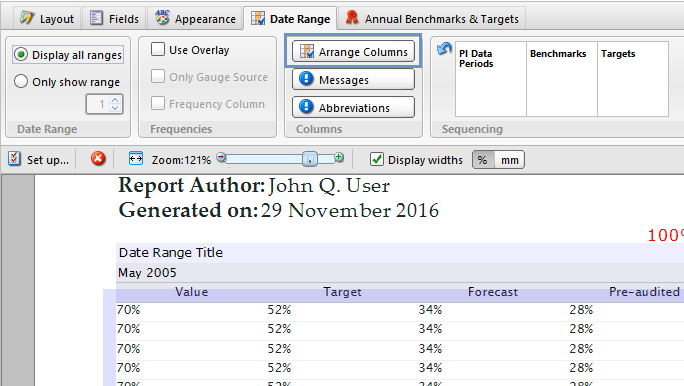The image size is (684, 386).
Task: Select the Only show range option
Action: 67,82
